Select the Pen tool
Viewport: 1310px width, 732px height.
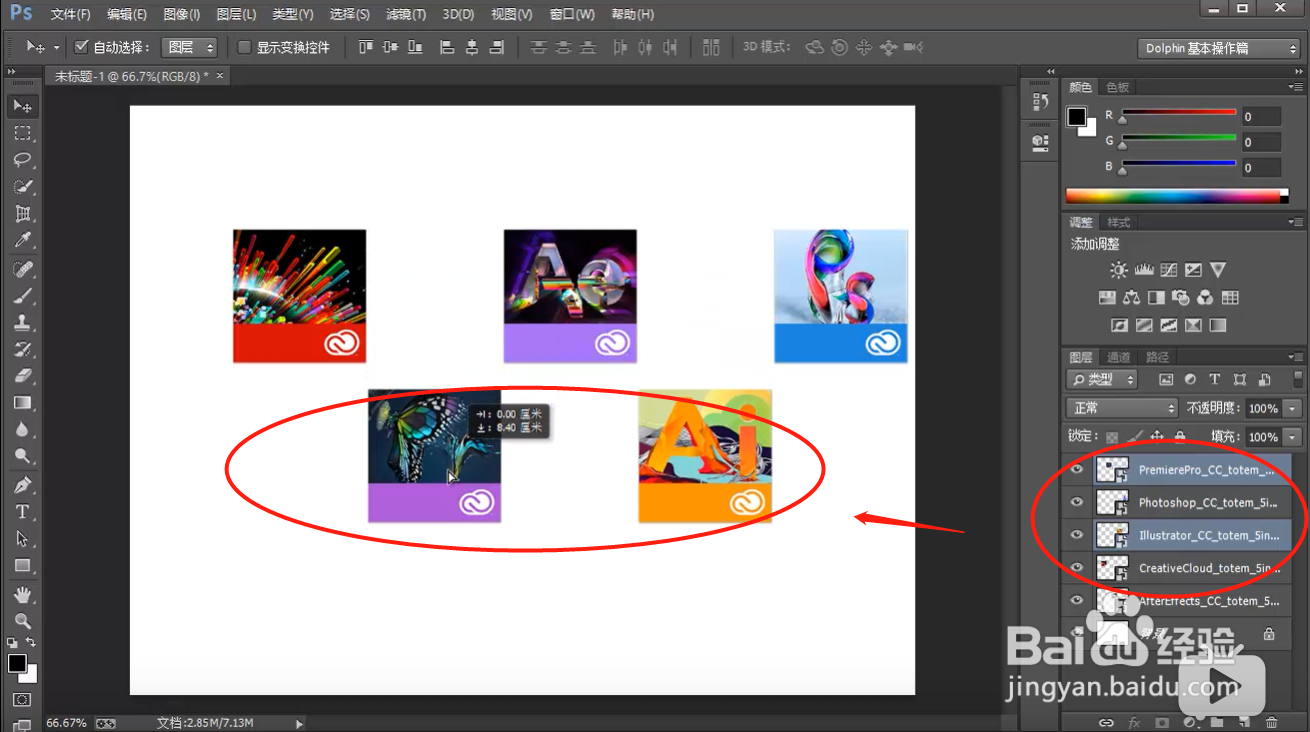click(x=22, y=486)
